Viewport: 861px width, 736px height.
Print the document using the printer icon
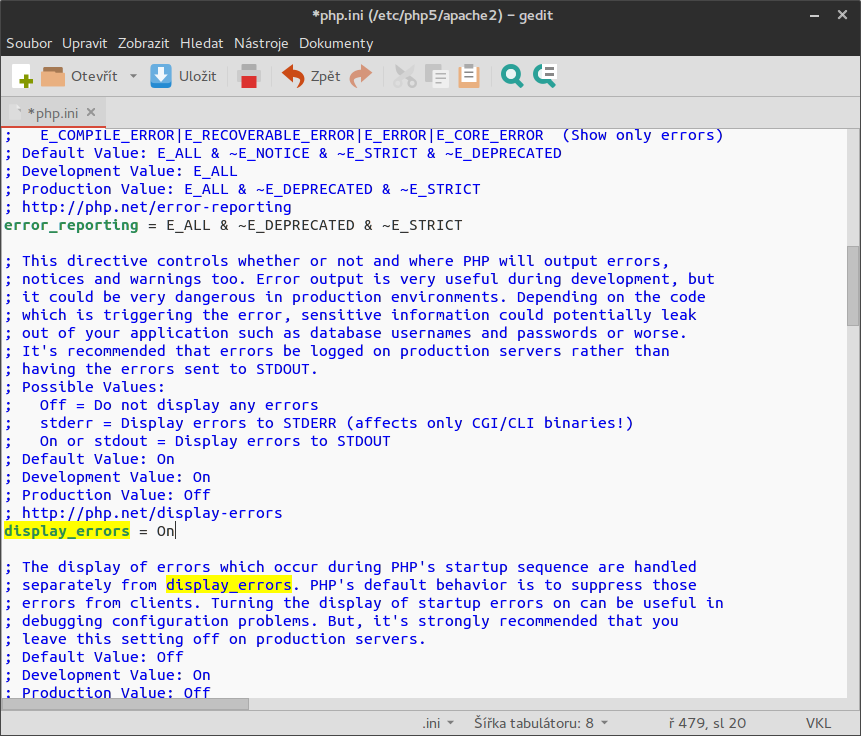tap(249, 76)
